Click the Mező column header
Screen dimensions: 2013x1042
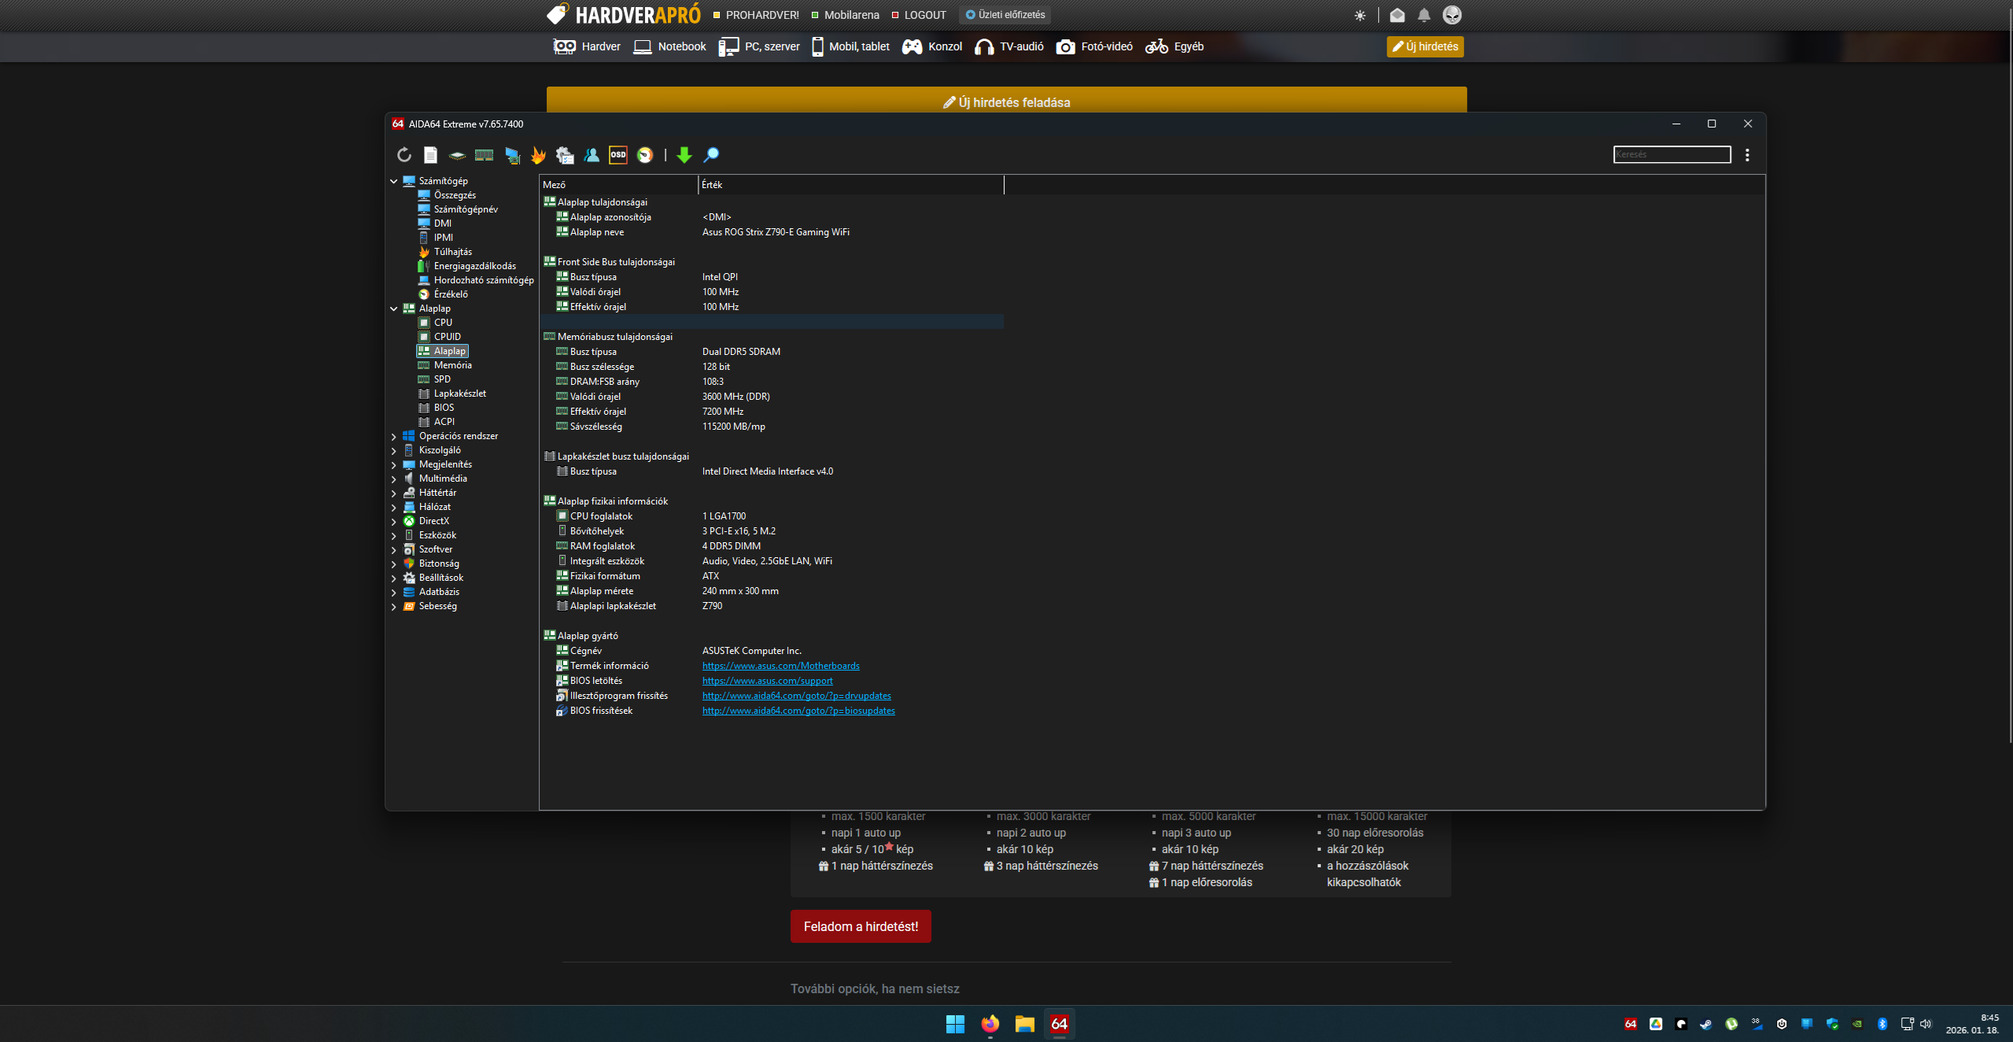click(x=618, y=185)
